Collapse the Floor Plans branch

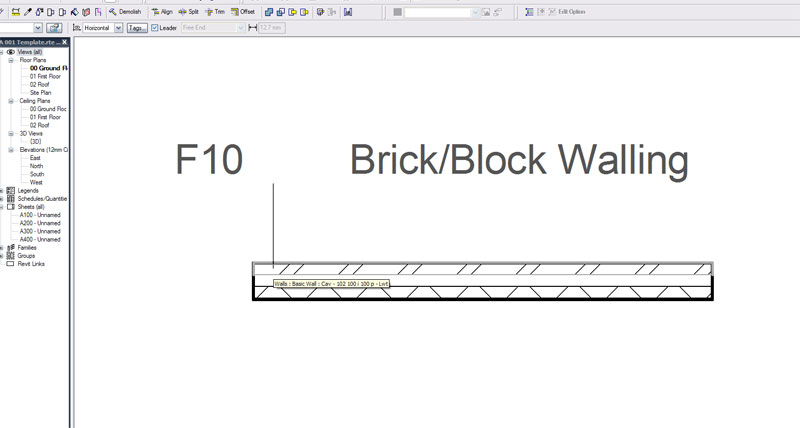11,60
